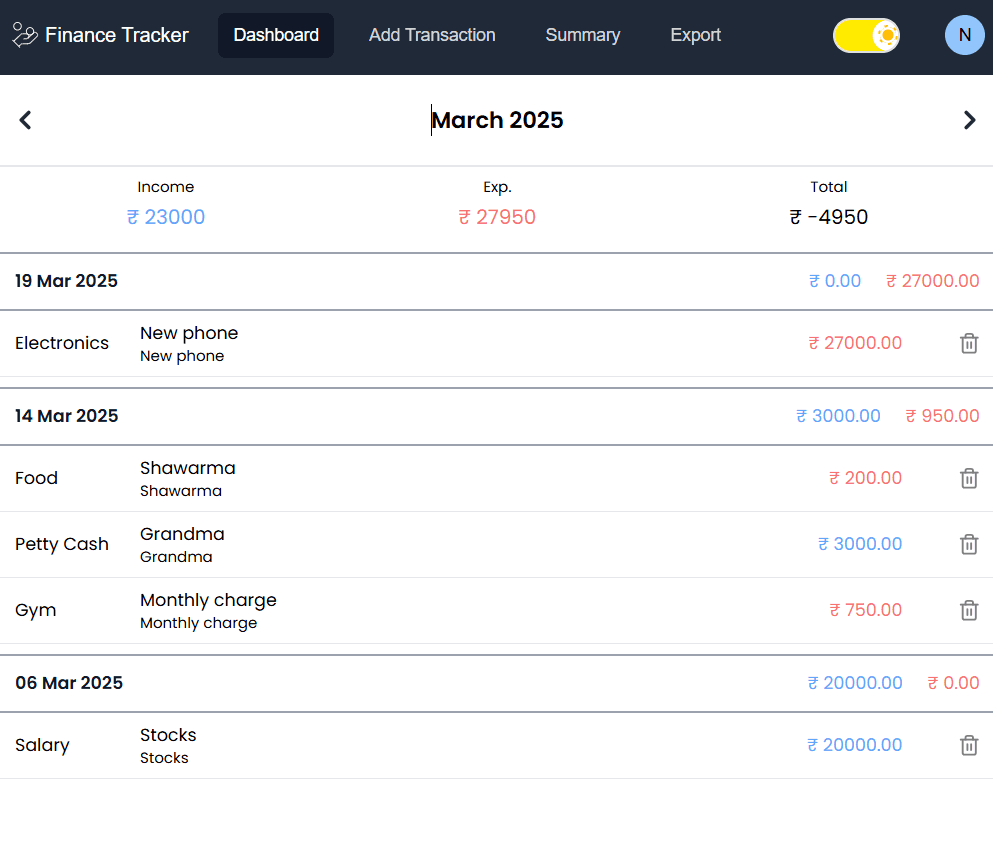993x860 pixels.
Task: Click the 0.00 income total for 19 Mar
Action: (835, 281)
